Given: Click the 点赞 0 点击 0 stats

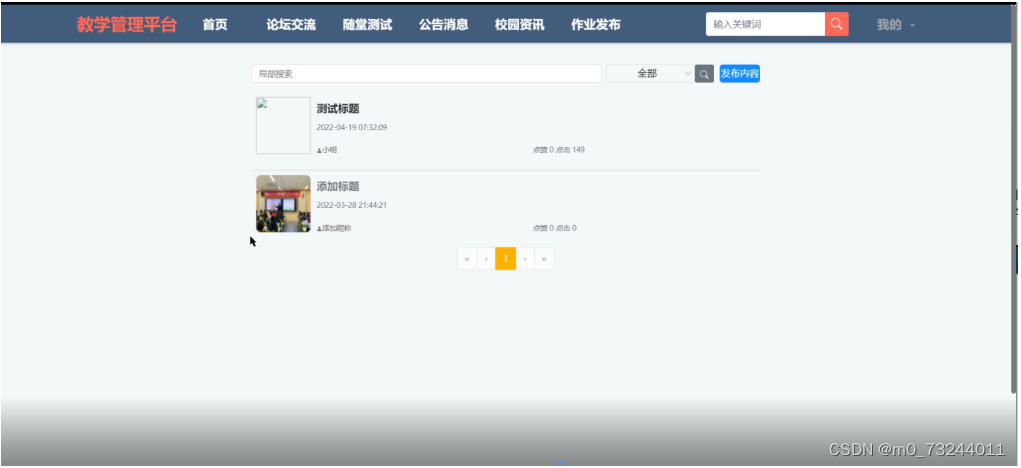Looking at the screenshot, I should pos(555,228).
